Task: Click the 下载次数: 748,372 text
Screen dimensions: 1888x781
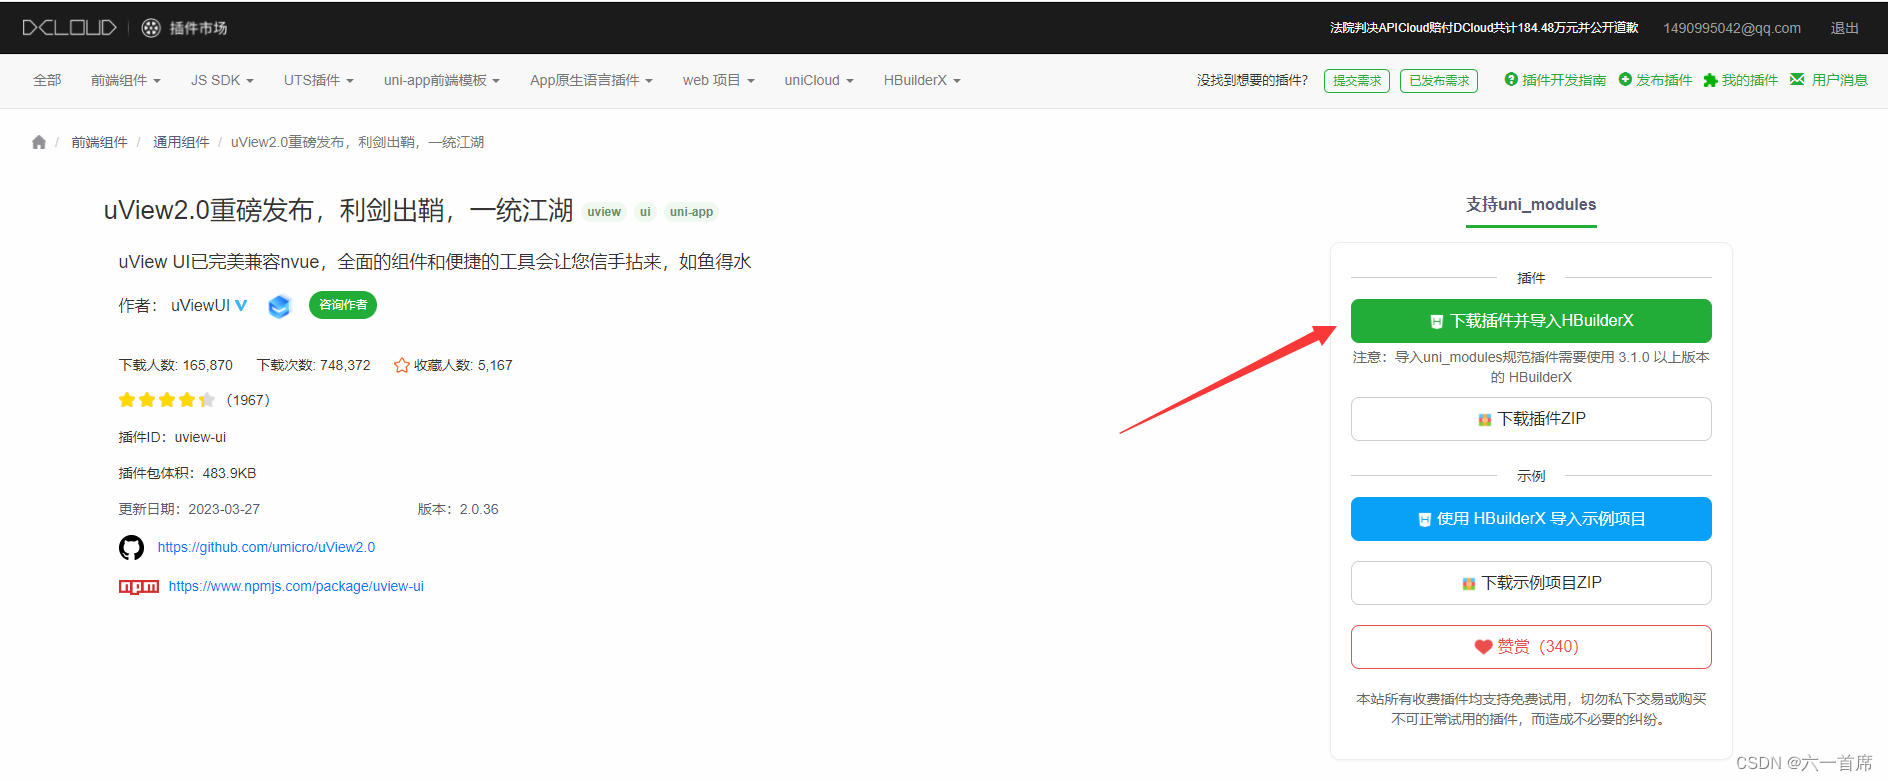Action: [313, 365]
